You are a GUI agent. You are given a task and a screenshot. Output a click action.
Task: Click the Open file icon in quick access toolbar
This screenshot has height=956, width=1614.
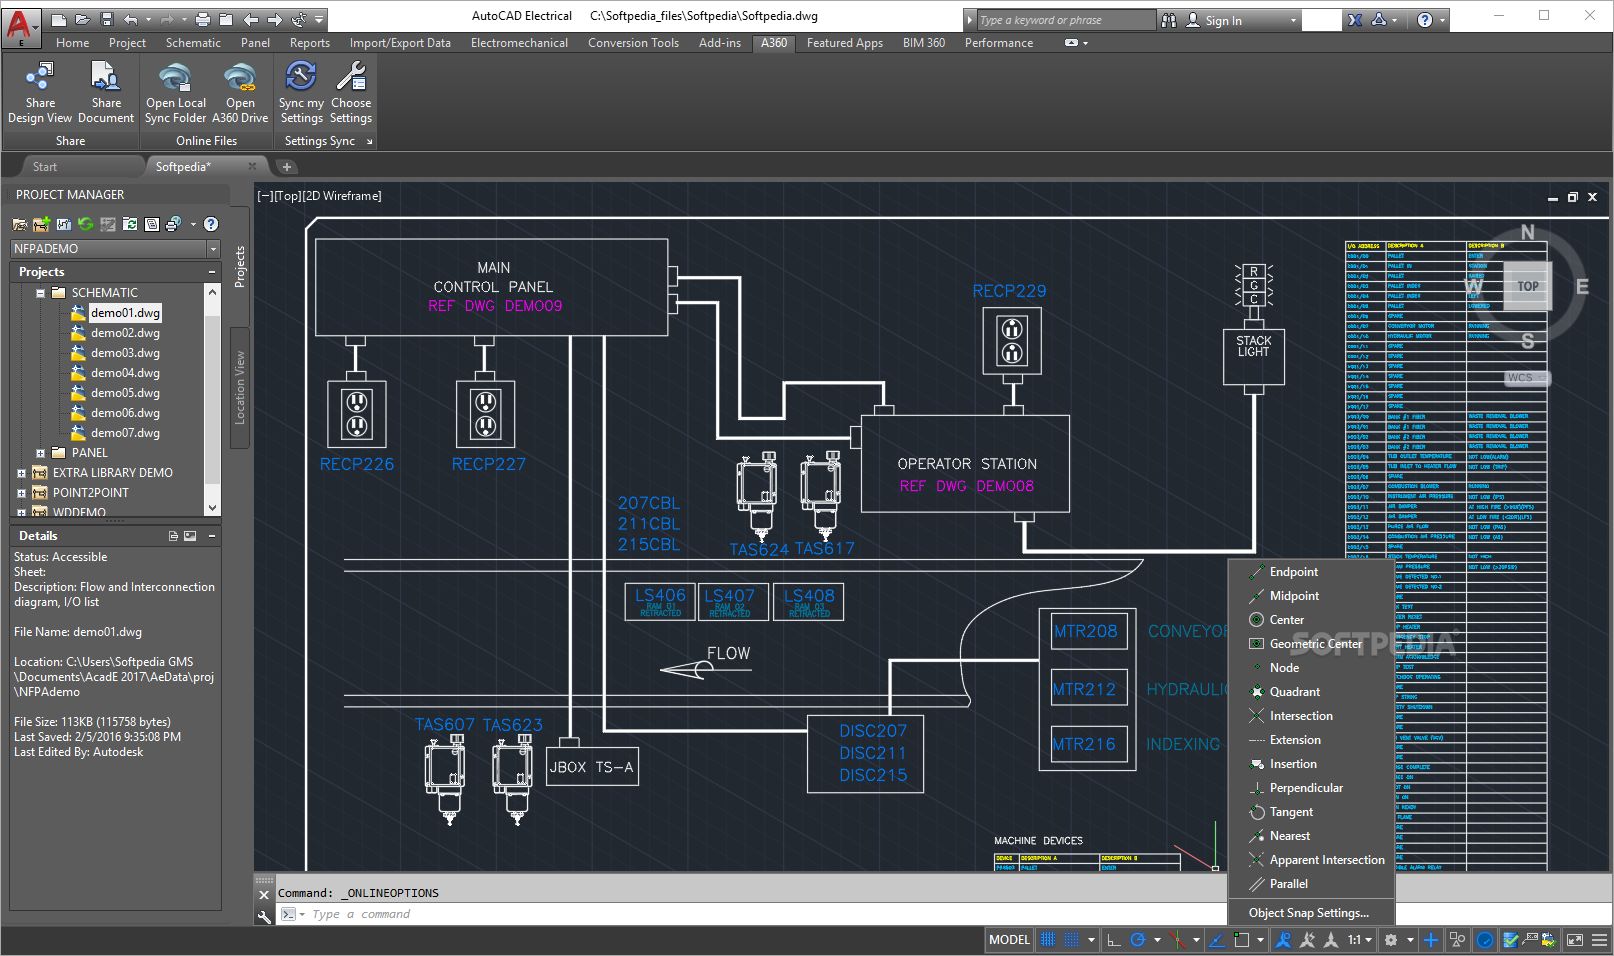click(x=82, y=19)
